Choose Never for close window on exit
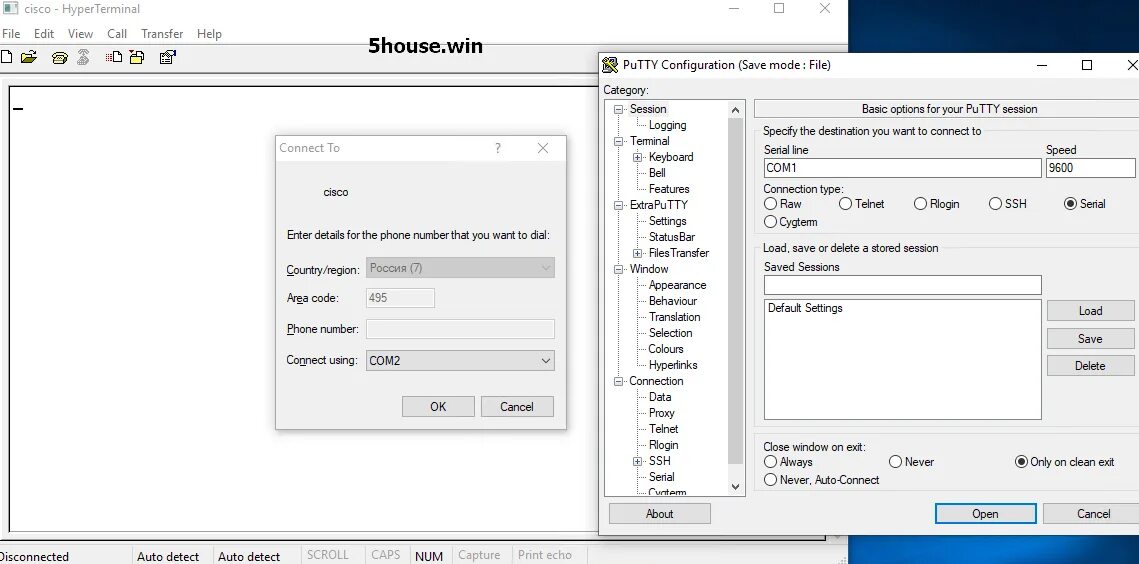 [896, 462]
